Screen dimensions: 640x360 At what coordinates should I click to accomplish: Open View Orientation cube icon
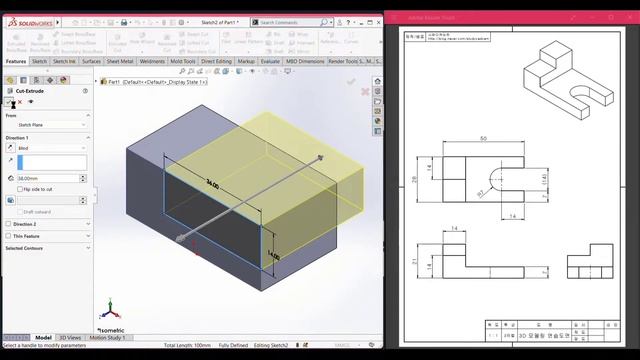tap(226, 71)
